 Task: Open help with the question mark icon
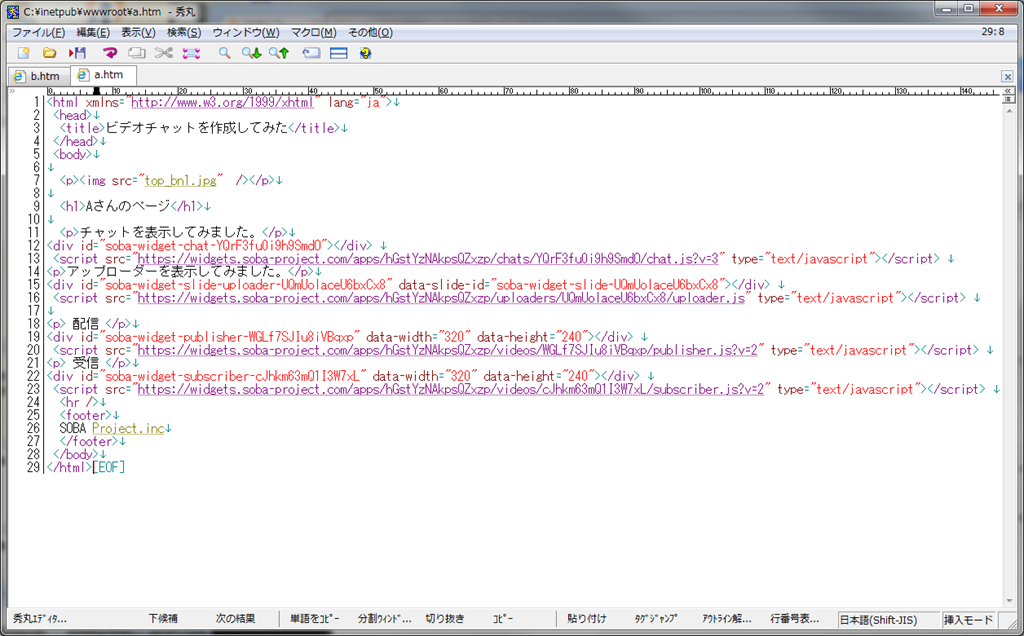point(365,53)
